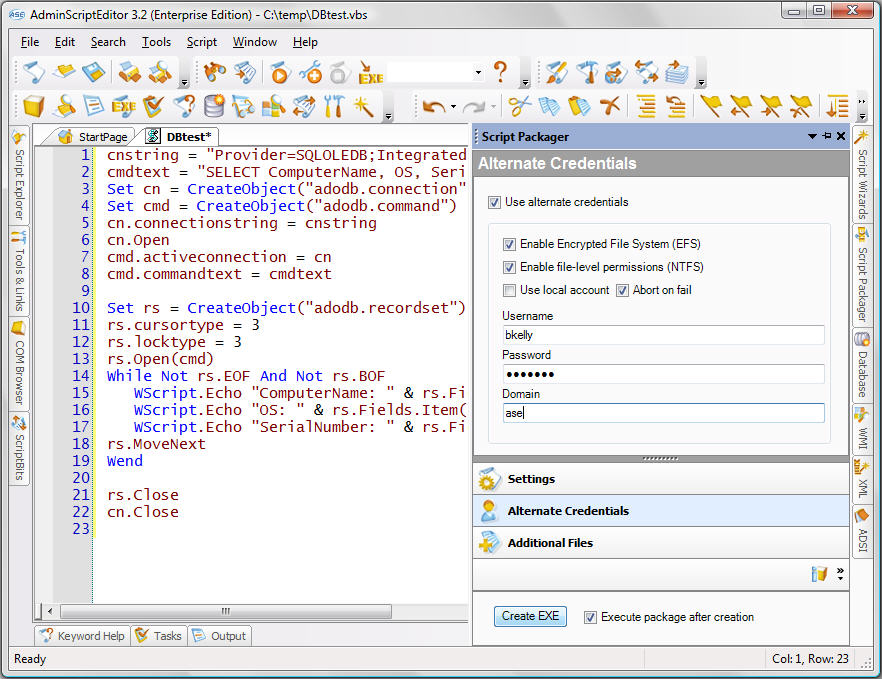Screen dimensions: 882x679
Task: Open the Search menu
Action: point(108,42)
